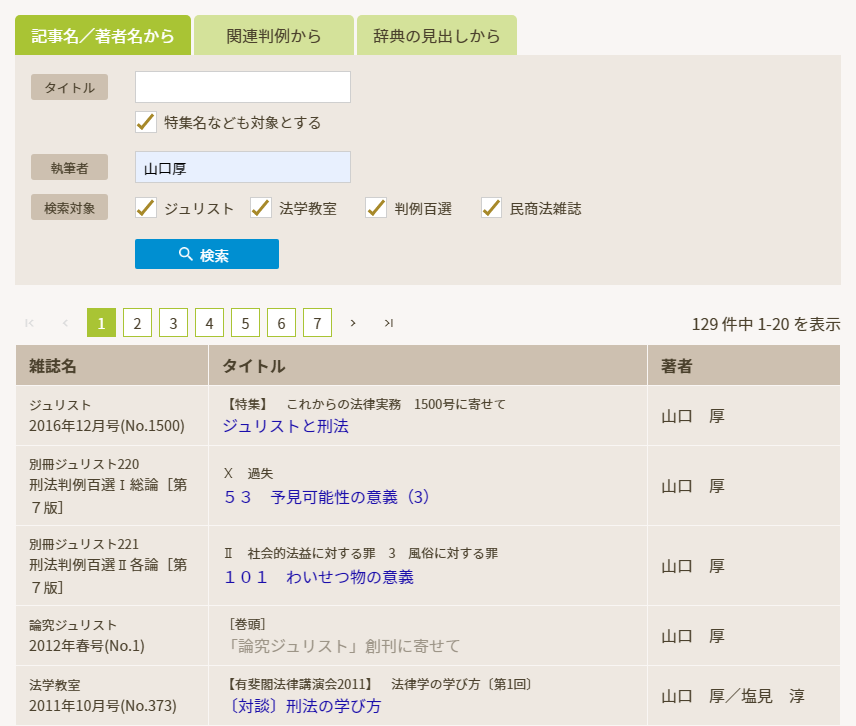Click result count 129 件中 1-20 を表示
The image size is (856, 726).
pos(766,324)
